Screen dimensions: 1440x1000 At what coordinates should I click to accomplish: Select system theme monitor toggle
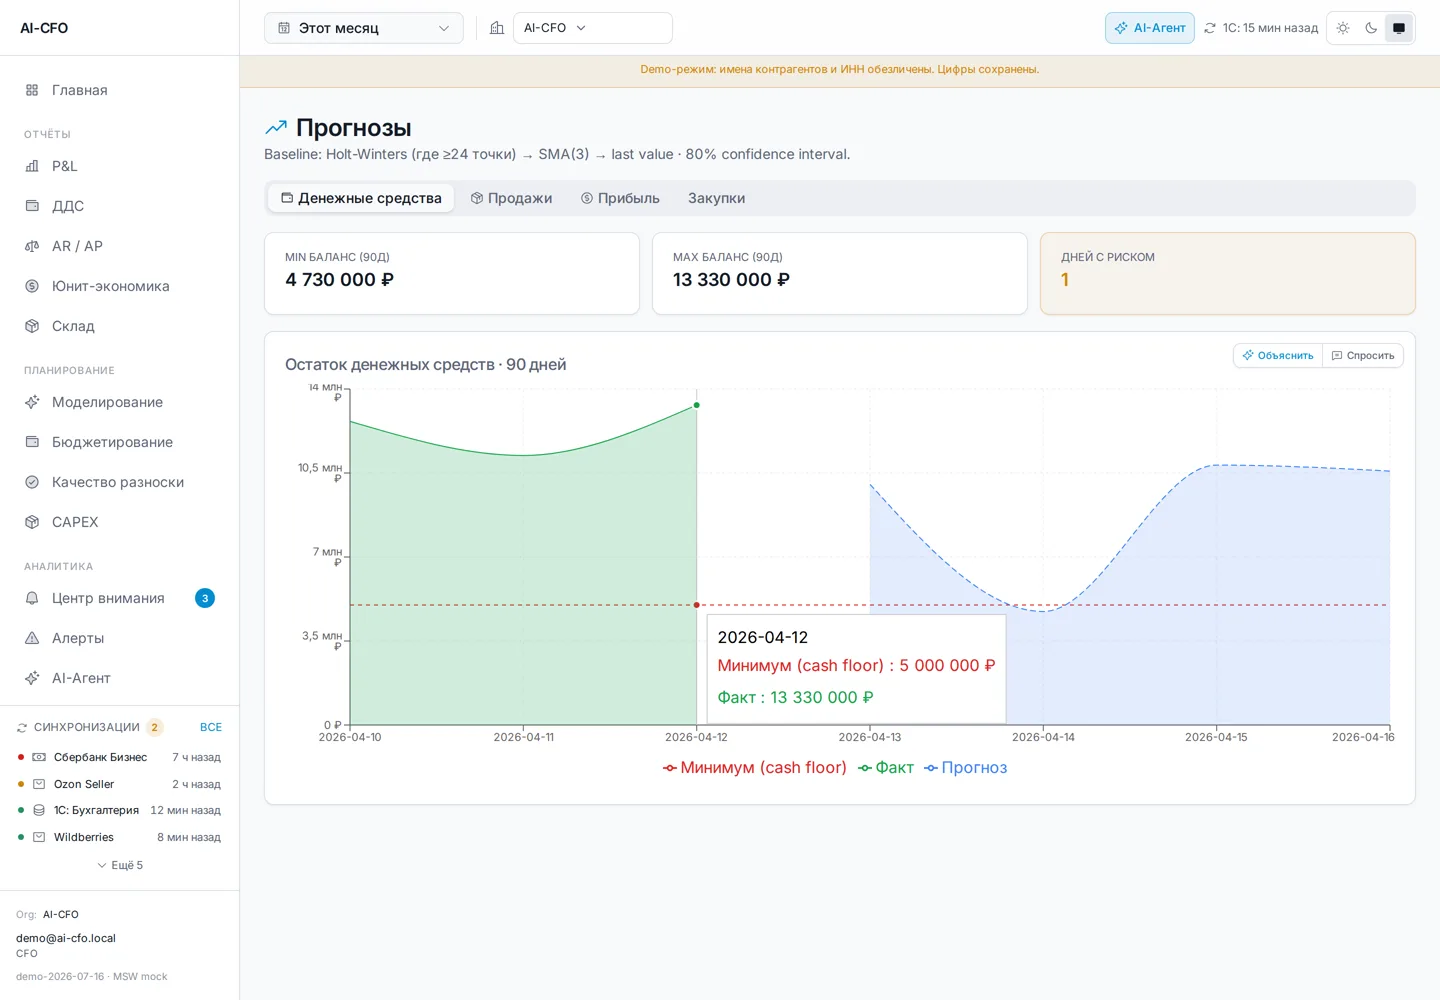tap(1399, 28)
